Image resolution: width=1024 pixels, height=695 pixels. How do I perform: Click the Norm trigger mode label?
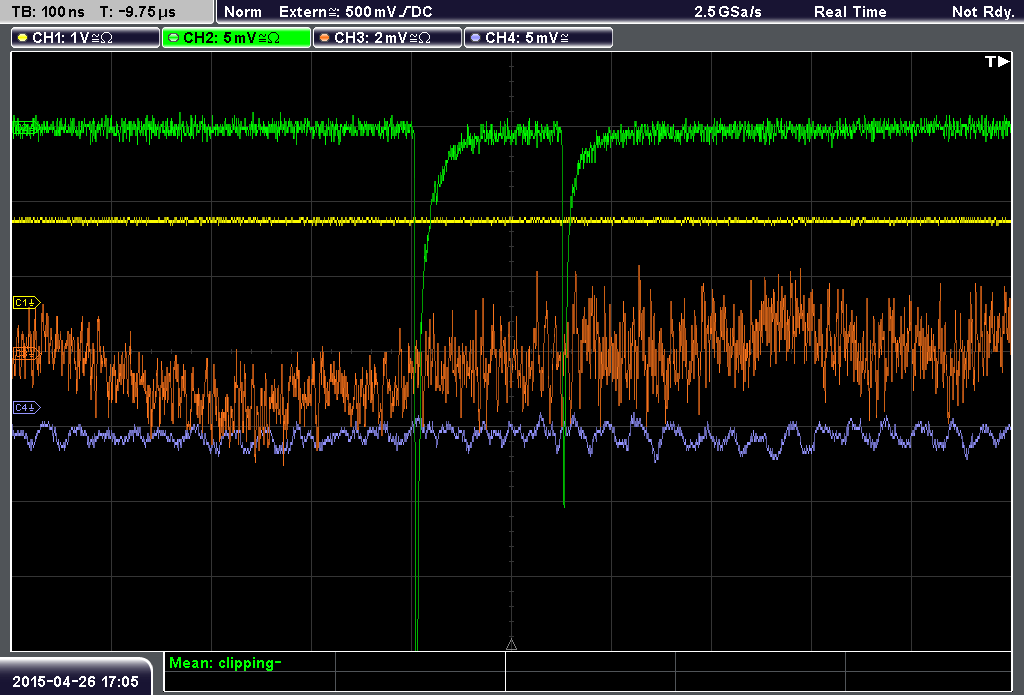point(243,12)
